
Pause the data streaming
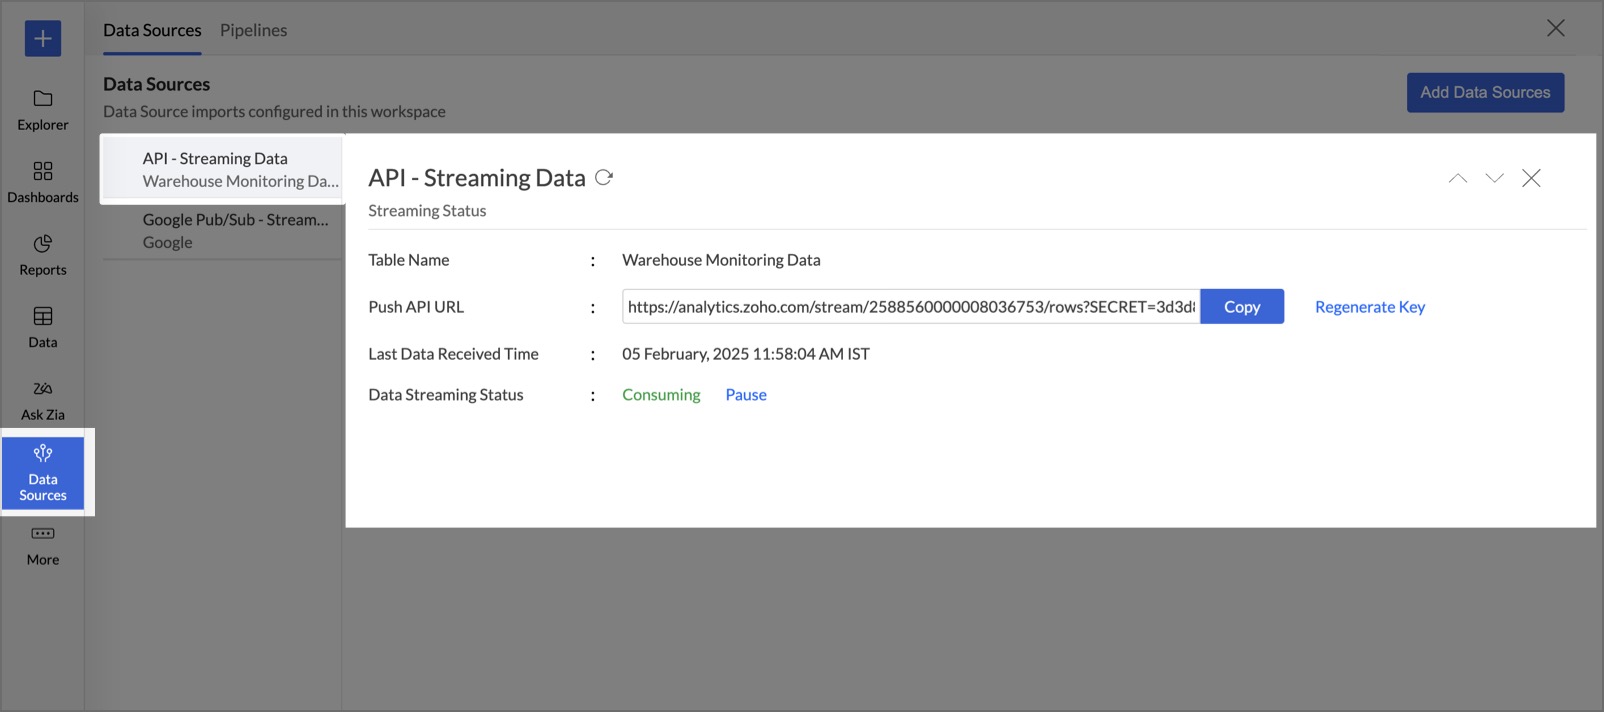pos(745,395)
